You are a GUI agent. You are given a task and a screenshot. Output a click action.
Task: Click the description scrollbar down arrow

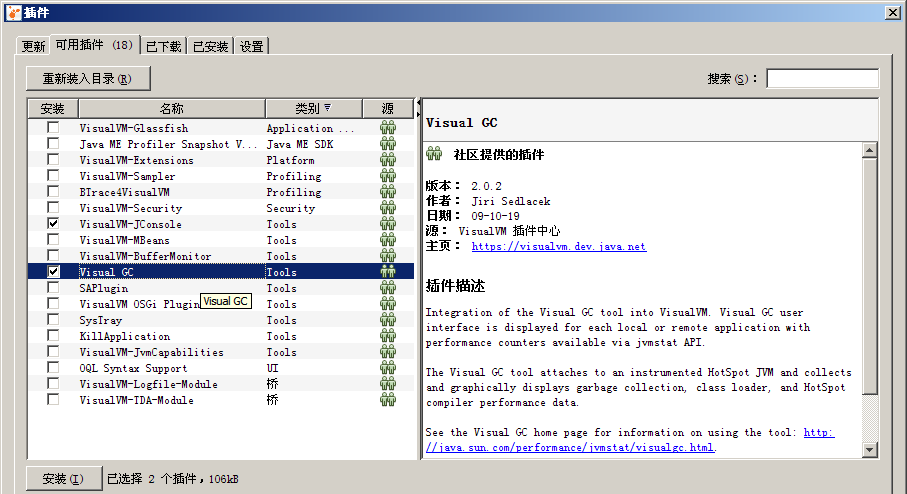click(x=869, y=449)
